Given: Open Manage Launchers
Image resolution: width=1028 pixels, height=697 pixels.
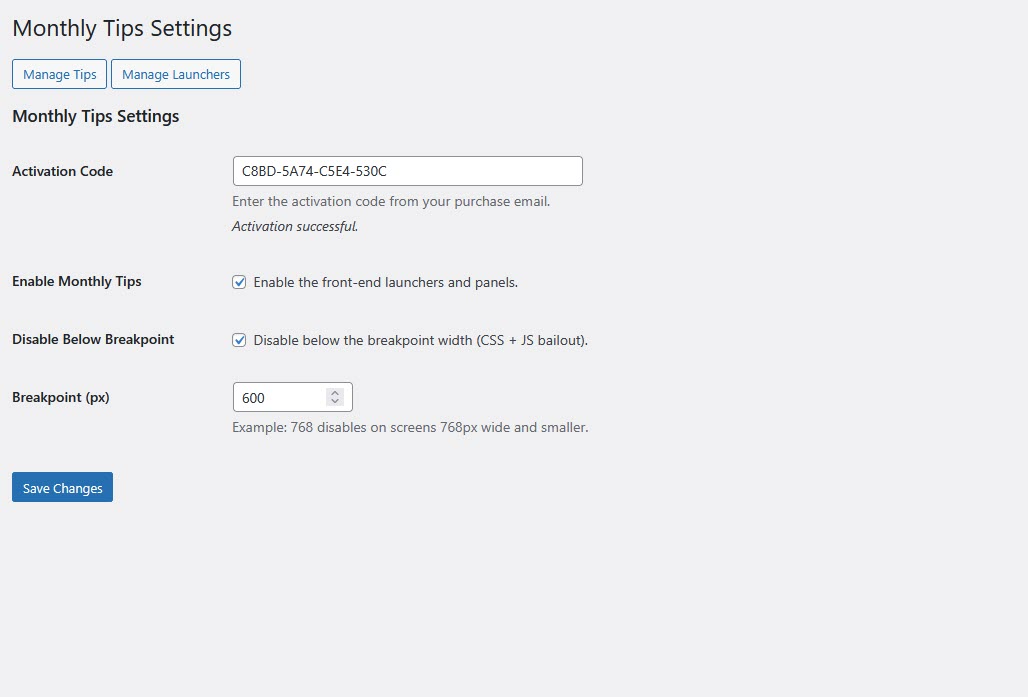Looking at the screenshot, I should [x=176, y=74].
